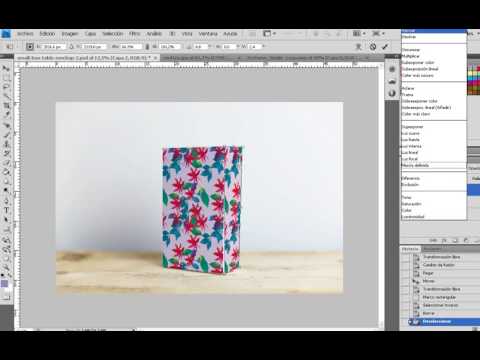Switch to warp mode icon
480x360 pixels.
(359, 47)
